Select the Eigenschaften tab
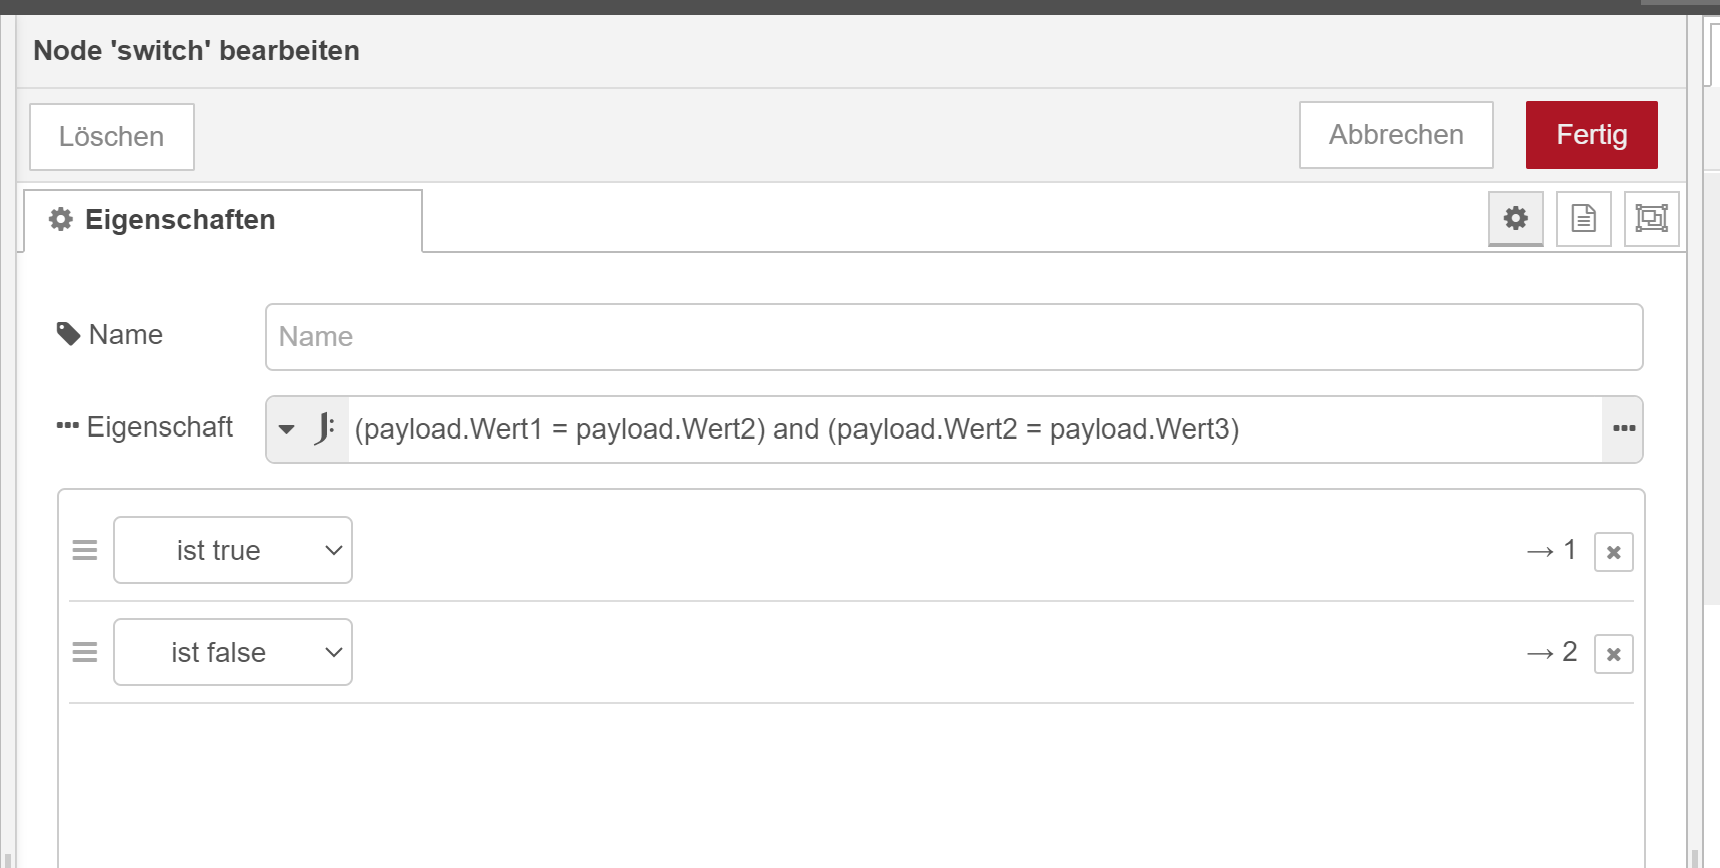The image size is (1720, 868). click(x=223, y=220)
